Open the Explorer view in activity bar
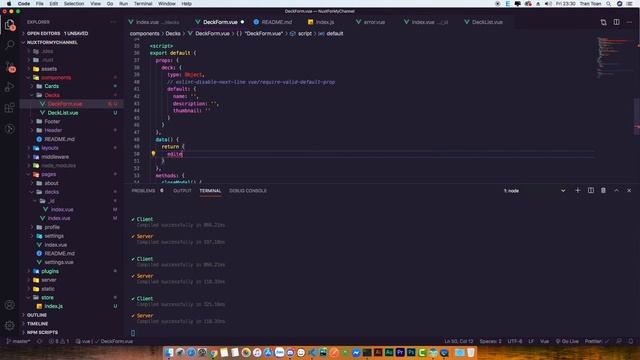 [9, 25]
